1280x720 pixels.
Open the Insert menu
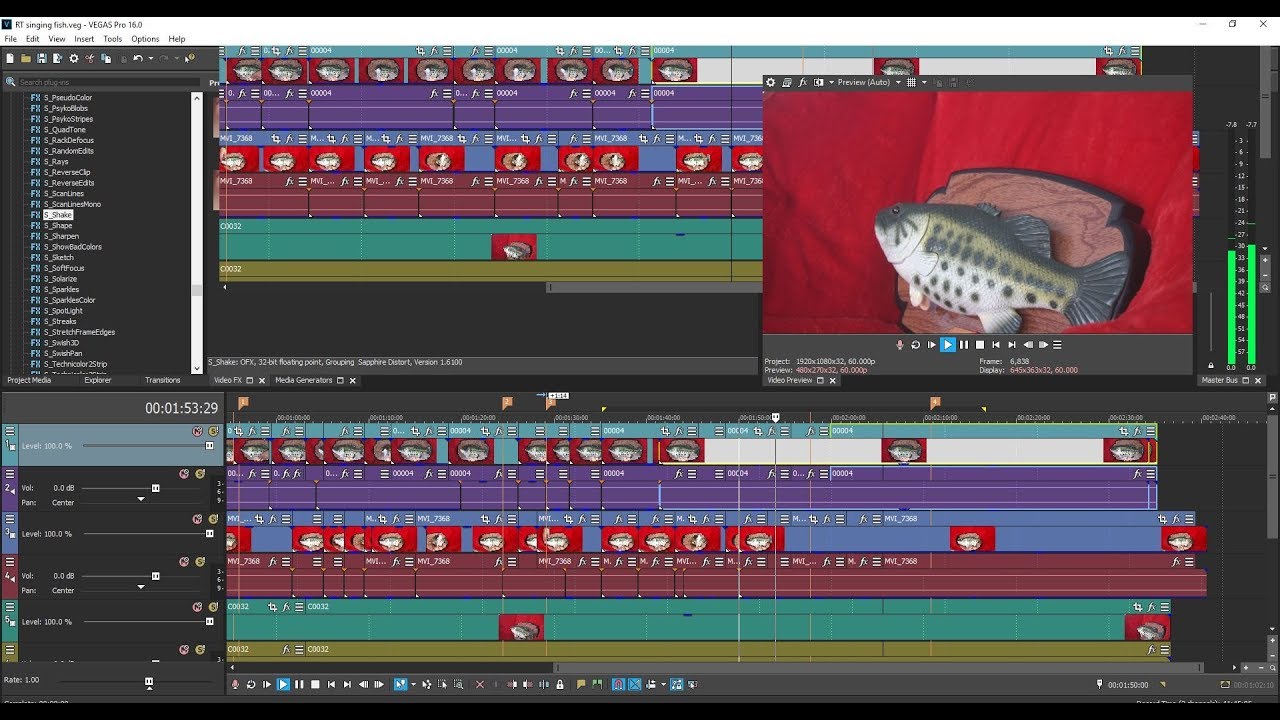click(84, 39)
